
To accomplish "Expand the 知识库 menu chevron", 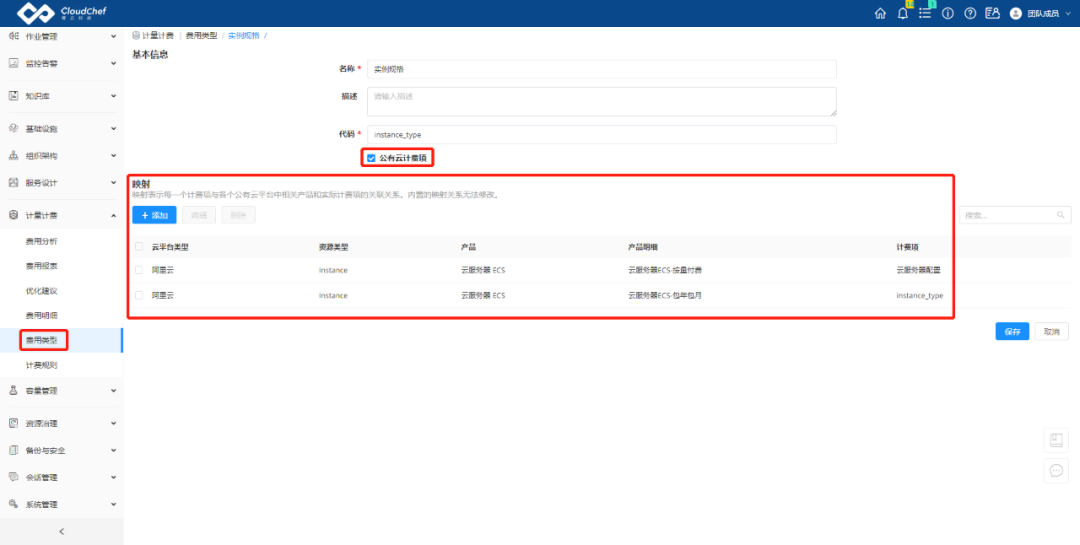I will [114, 96].
